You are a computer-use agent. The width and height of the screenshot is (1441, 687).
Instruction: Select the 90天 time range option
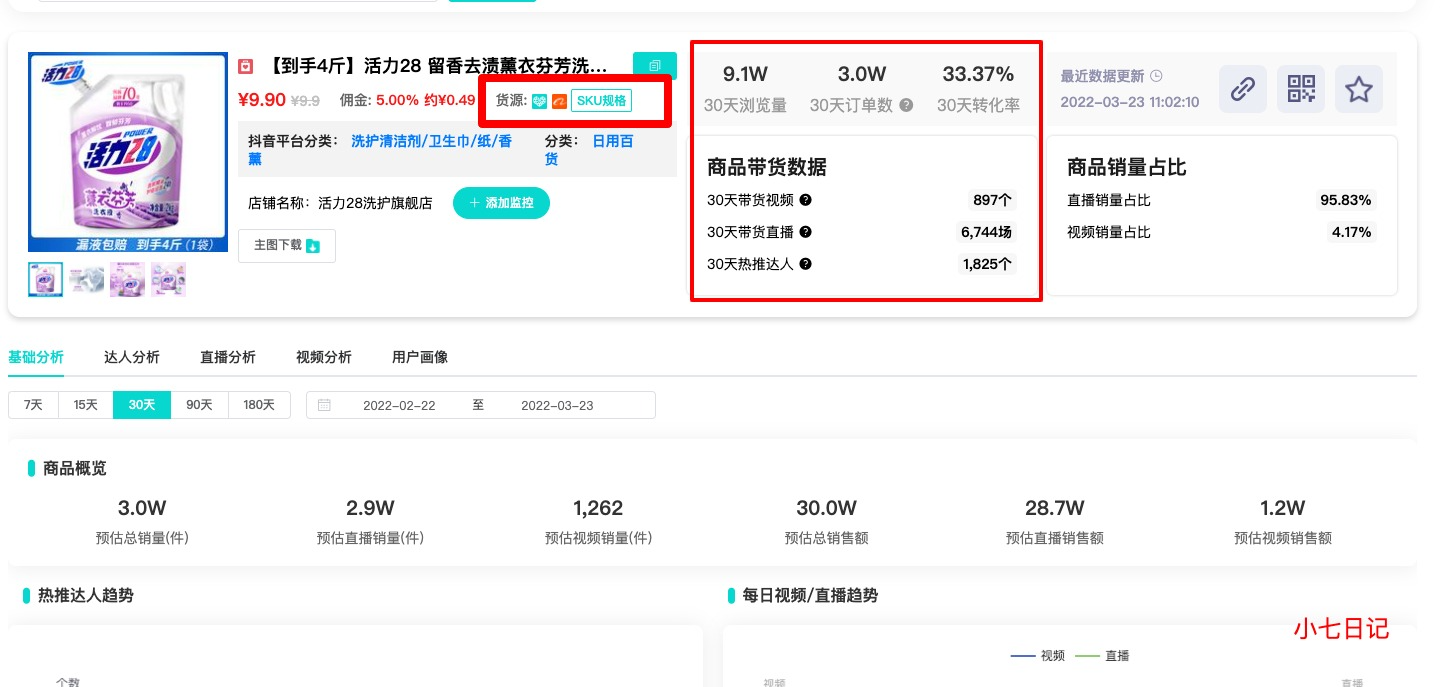pyautogui.click(x=198, y=404)
